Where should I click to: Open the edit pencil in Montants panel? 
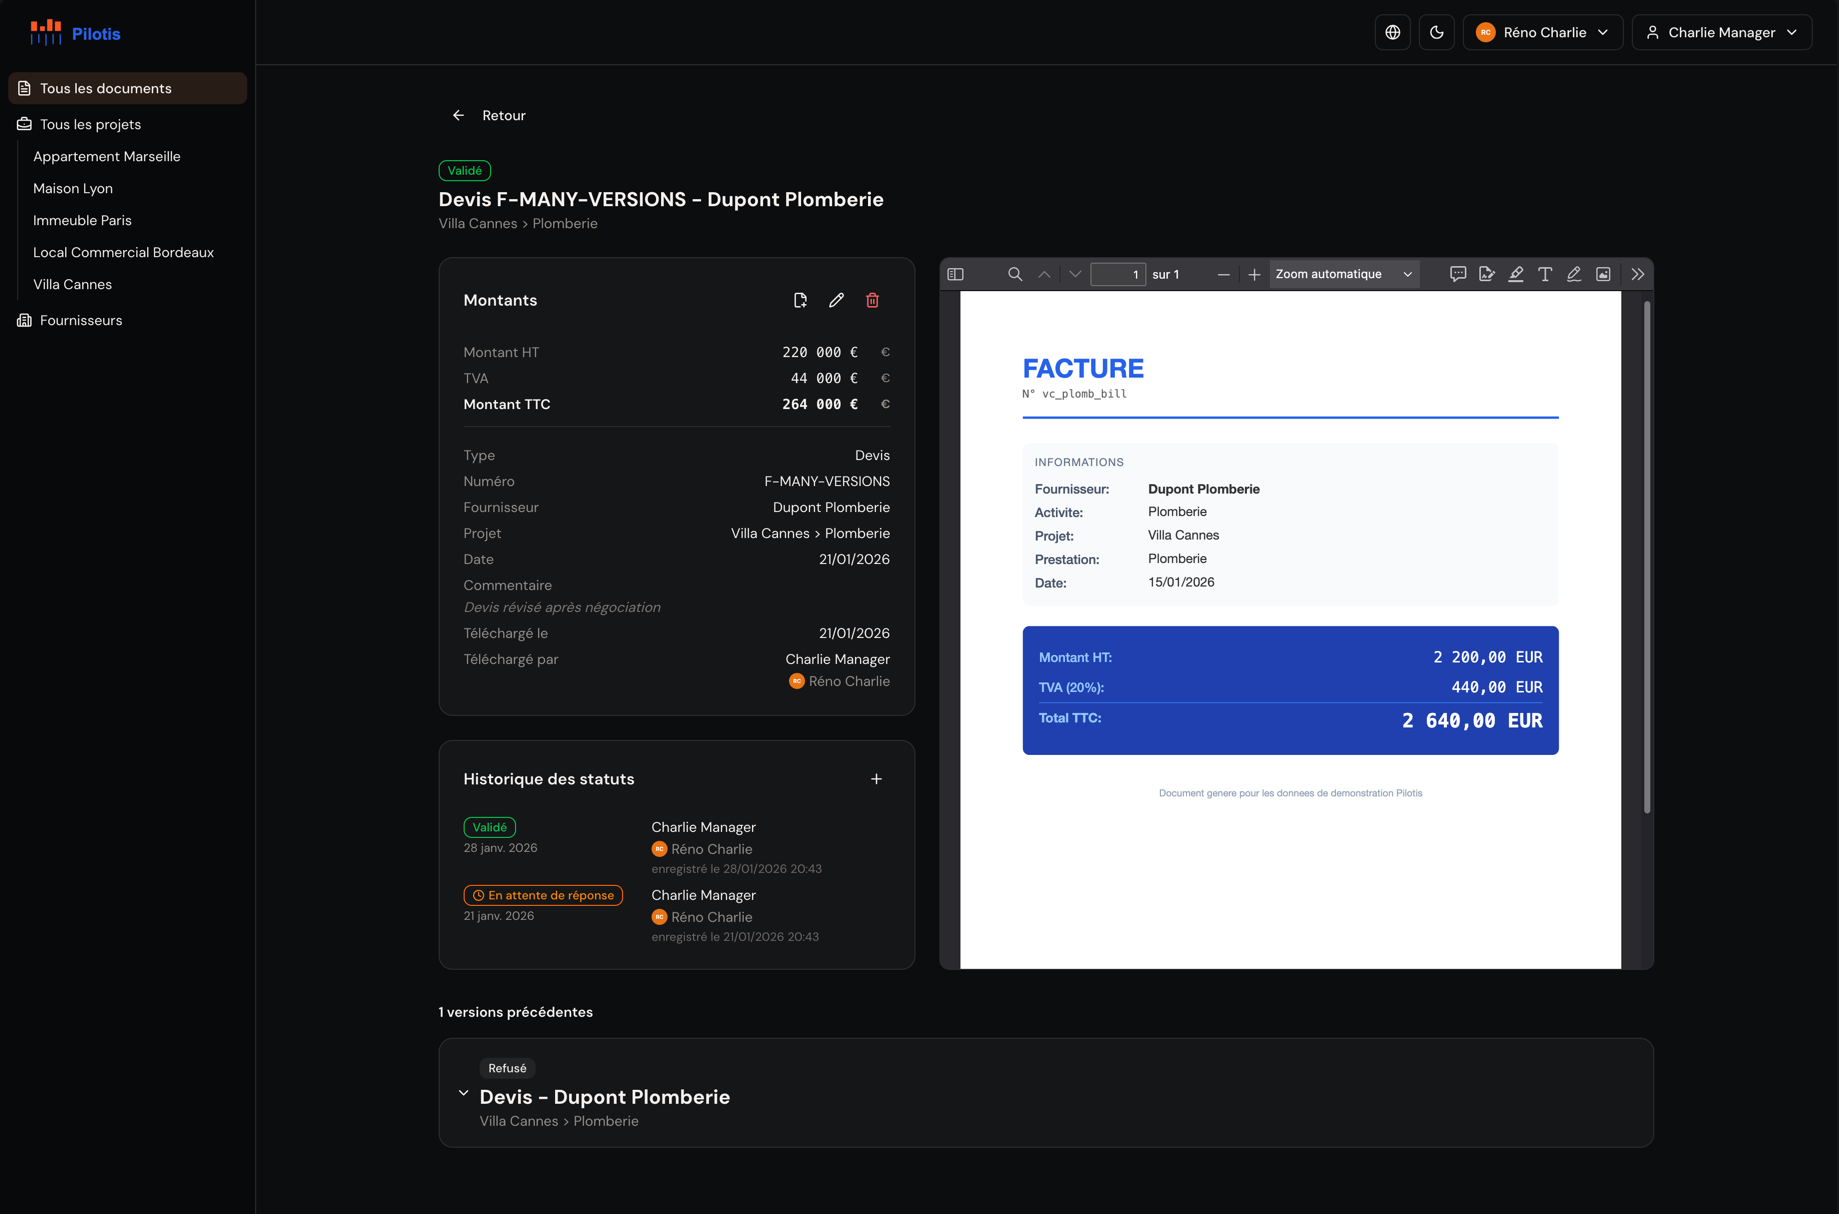pyautogui.click(x=836, y=300)
